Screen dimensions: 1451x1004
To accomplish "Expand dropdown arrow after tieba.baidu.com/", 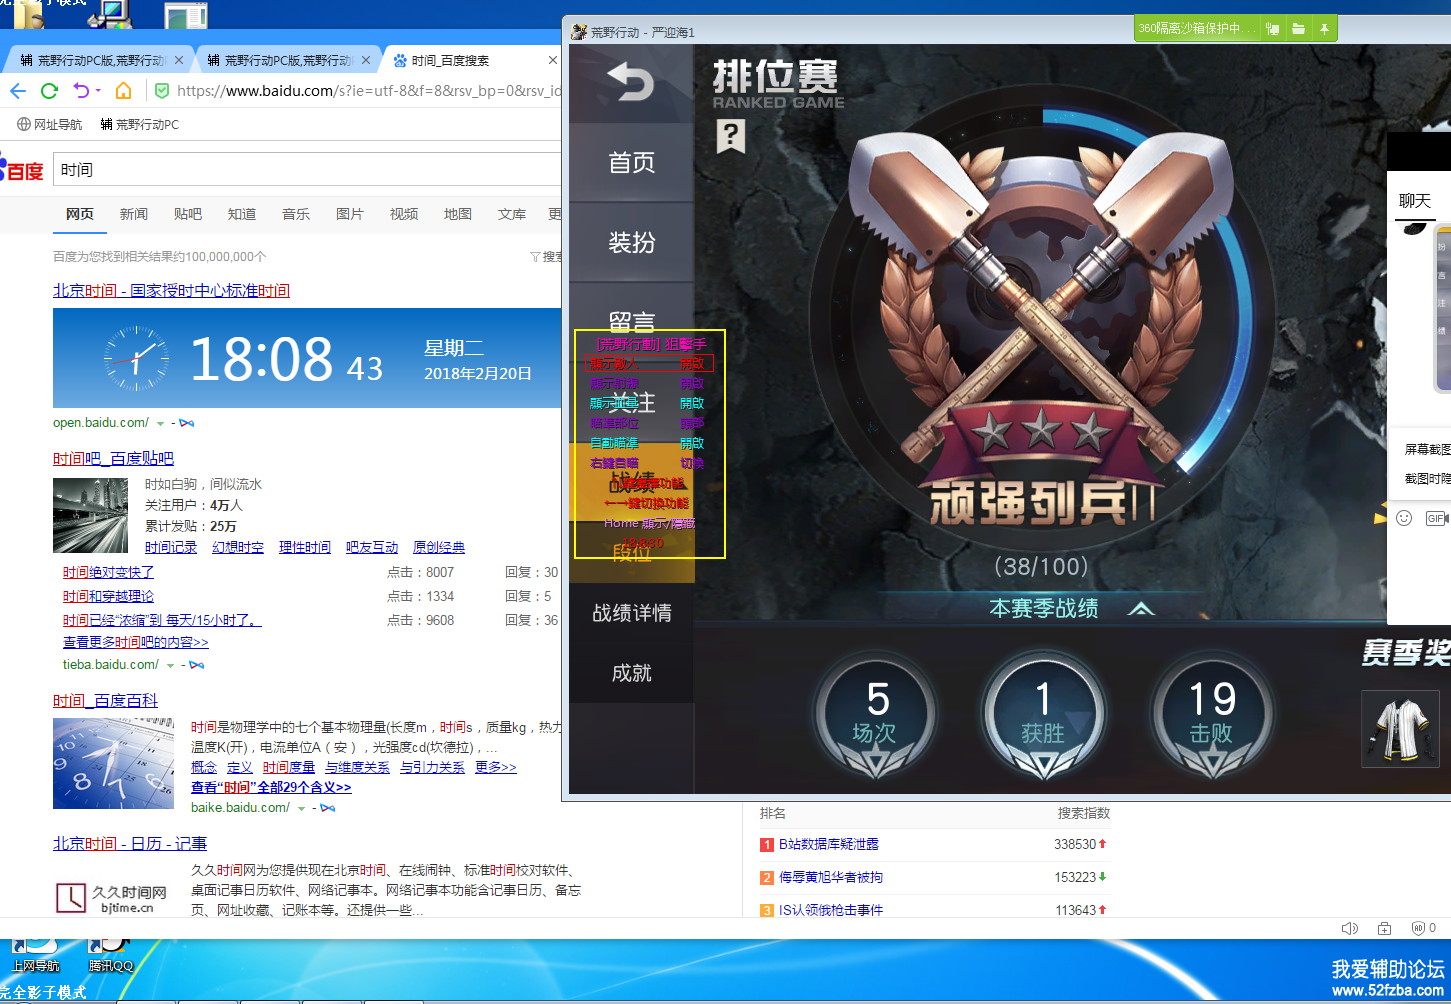I will coord(170,666).
